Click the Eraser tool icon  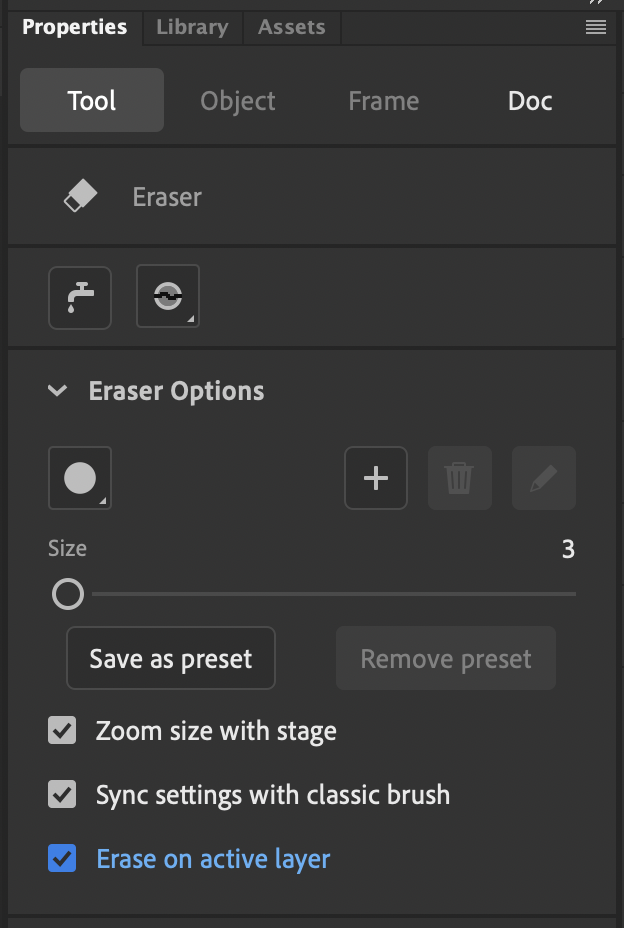point(81,197)
